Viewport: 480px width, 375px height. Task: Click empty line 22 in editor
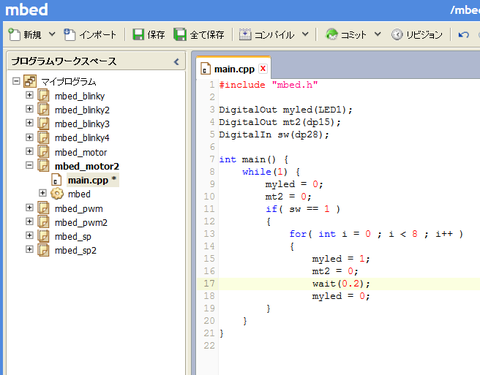[x=349, y=346]
